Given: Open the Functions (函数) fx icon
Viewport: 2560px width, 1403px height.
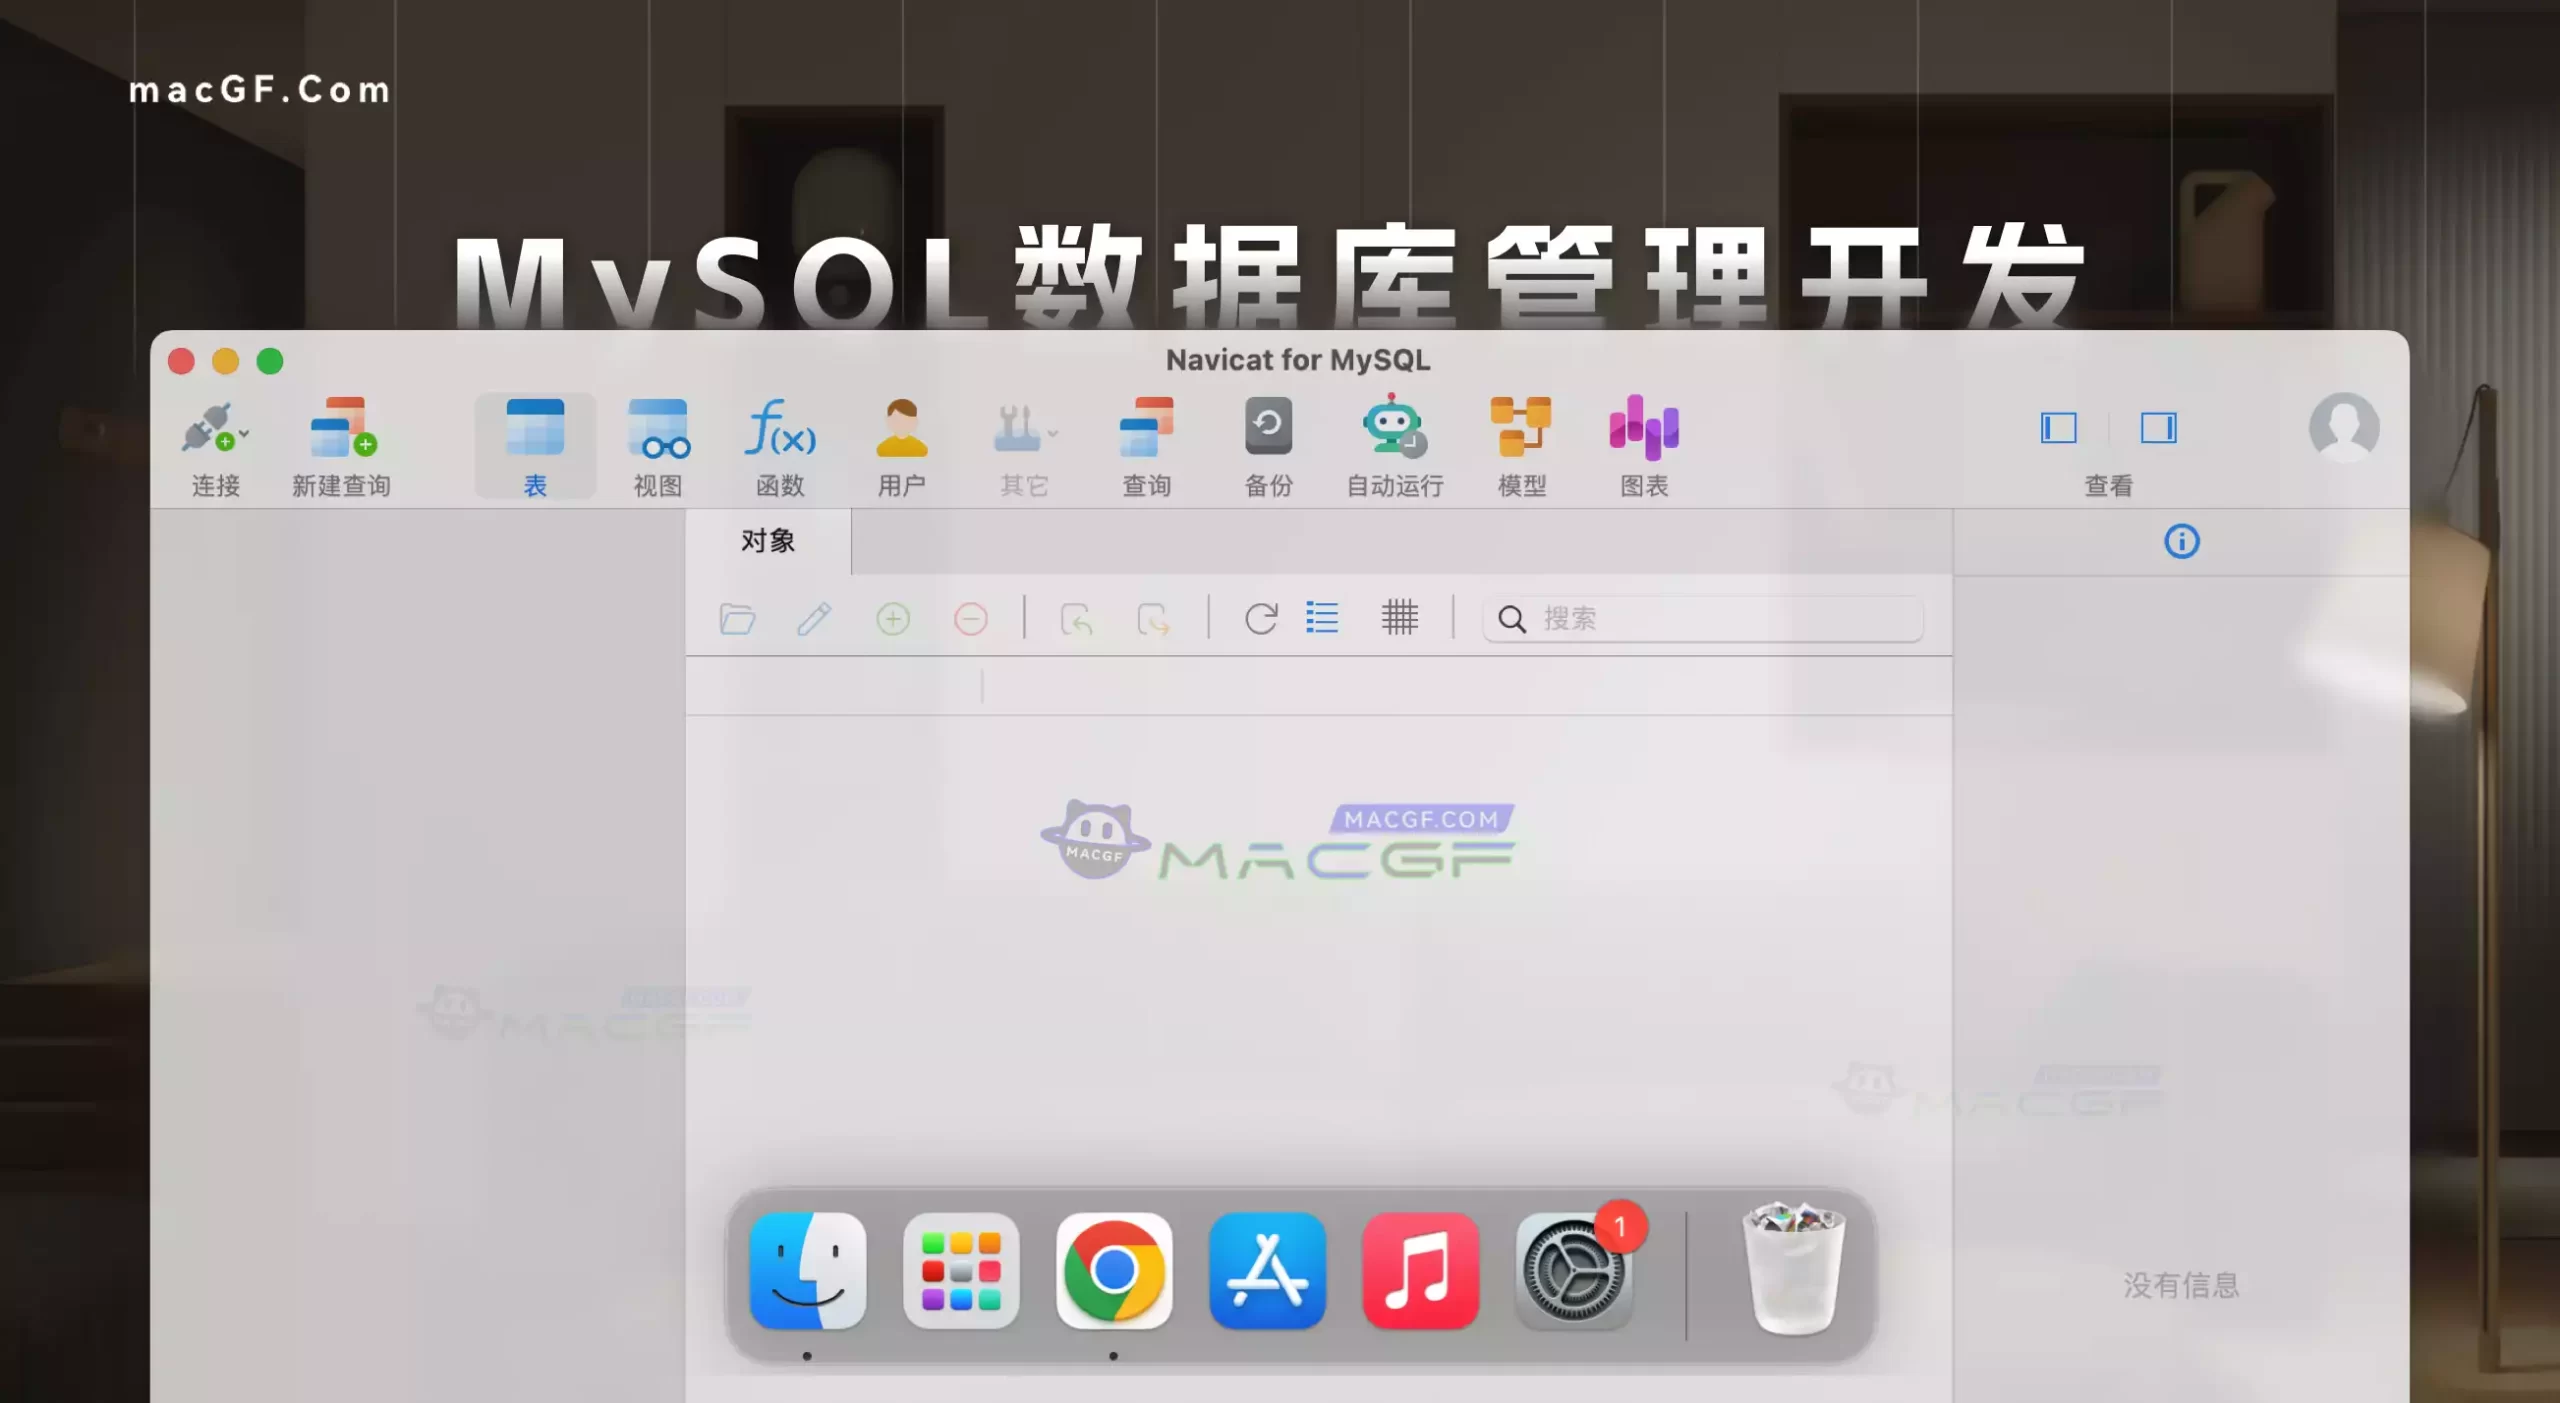Looking at the screenshot, I should coord(780,430).
